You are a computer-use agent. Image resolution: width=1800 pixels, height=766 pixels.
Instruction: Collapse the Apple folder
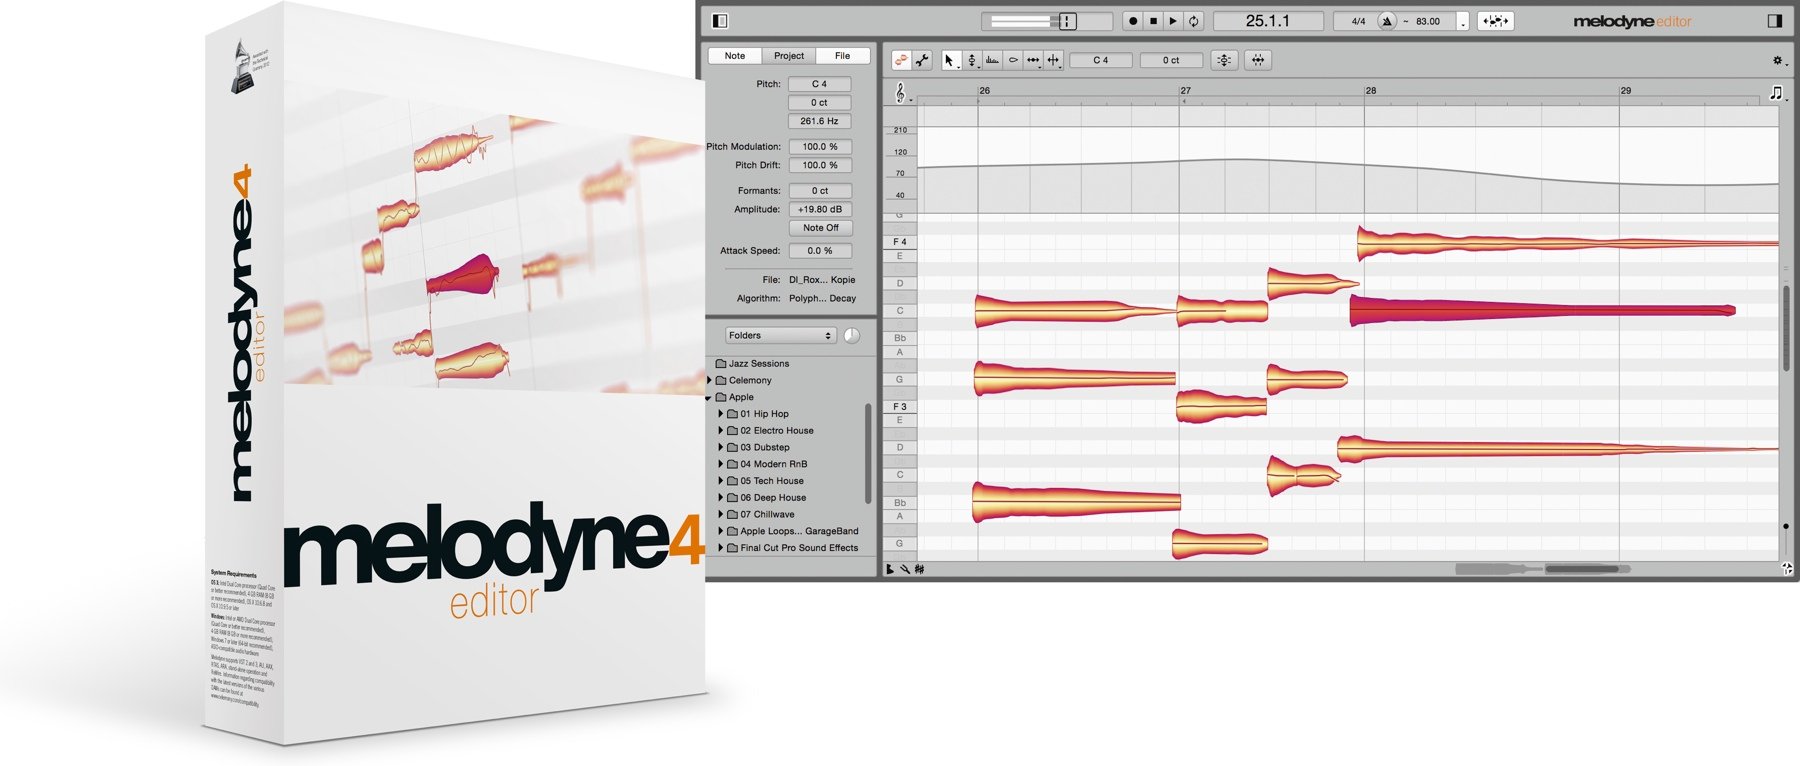709,398
